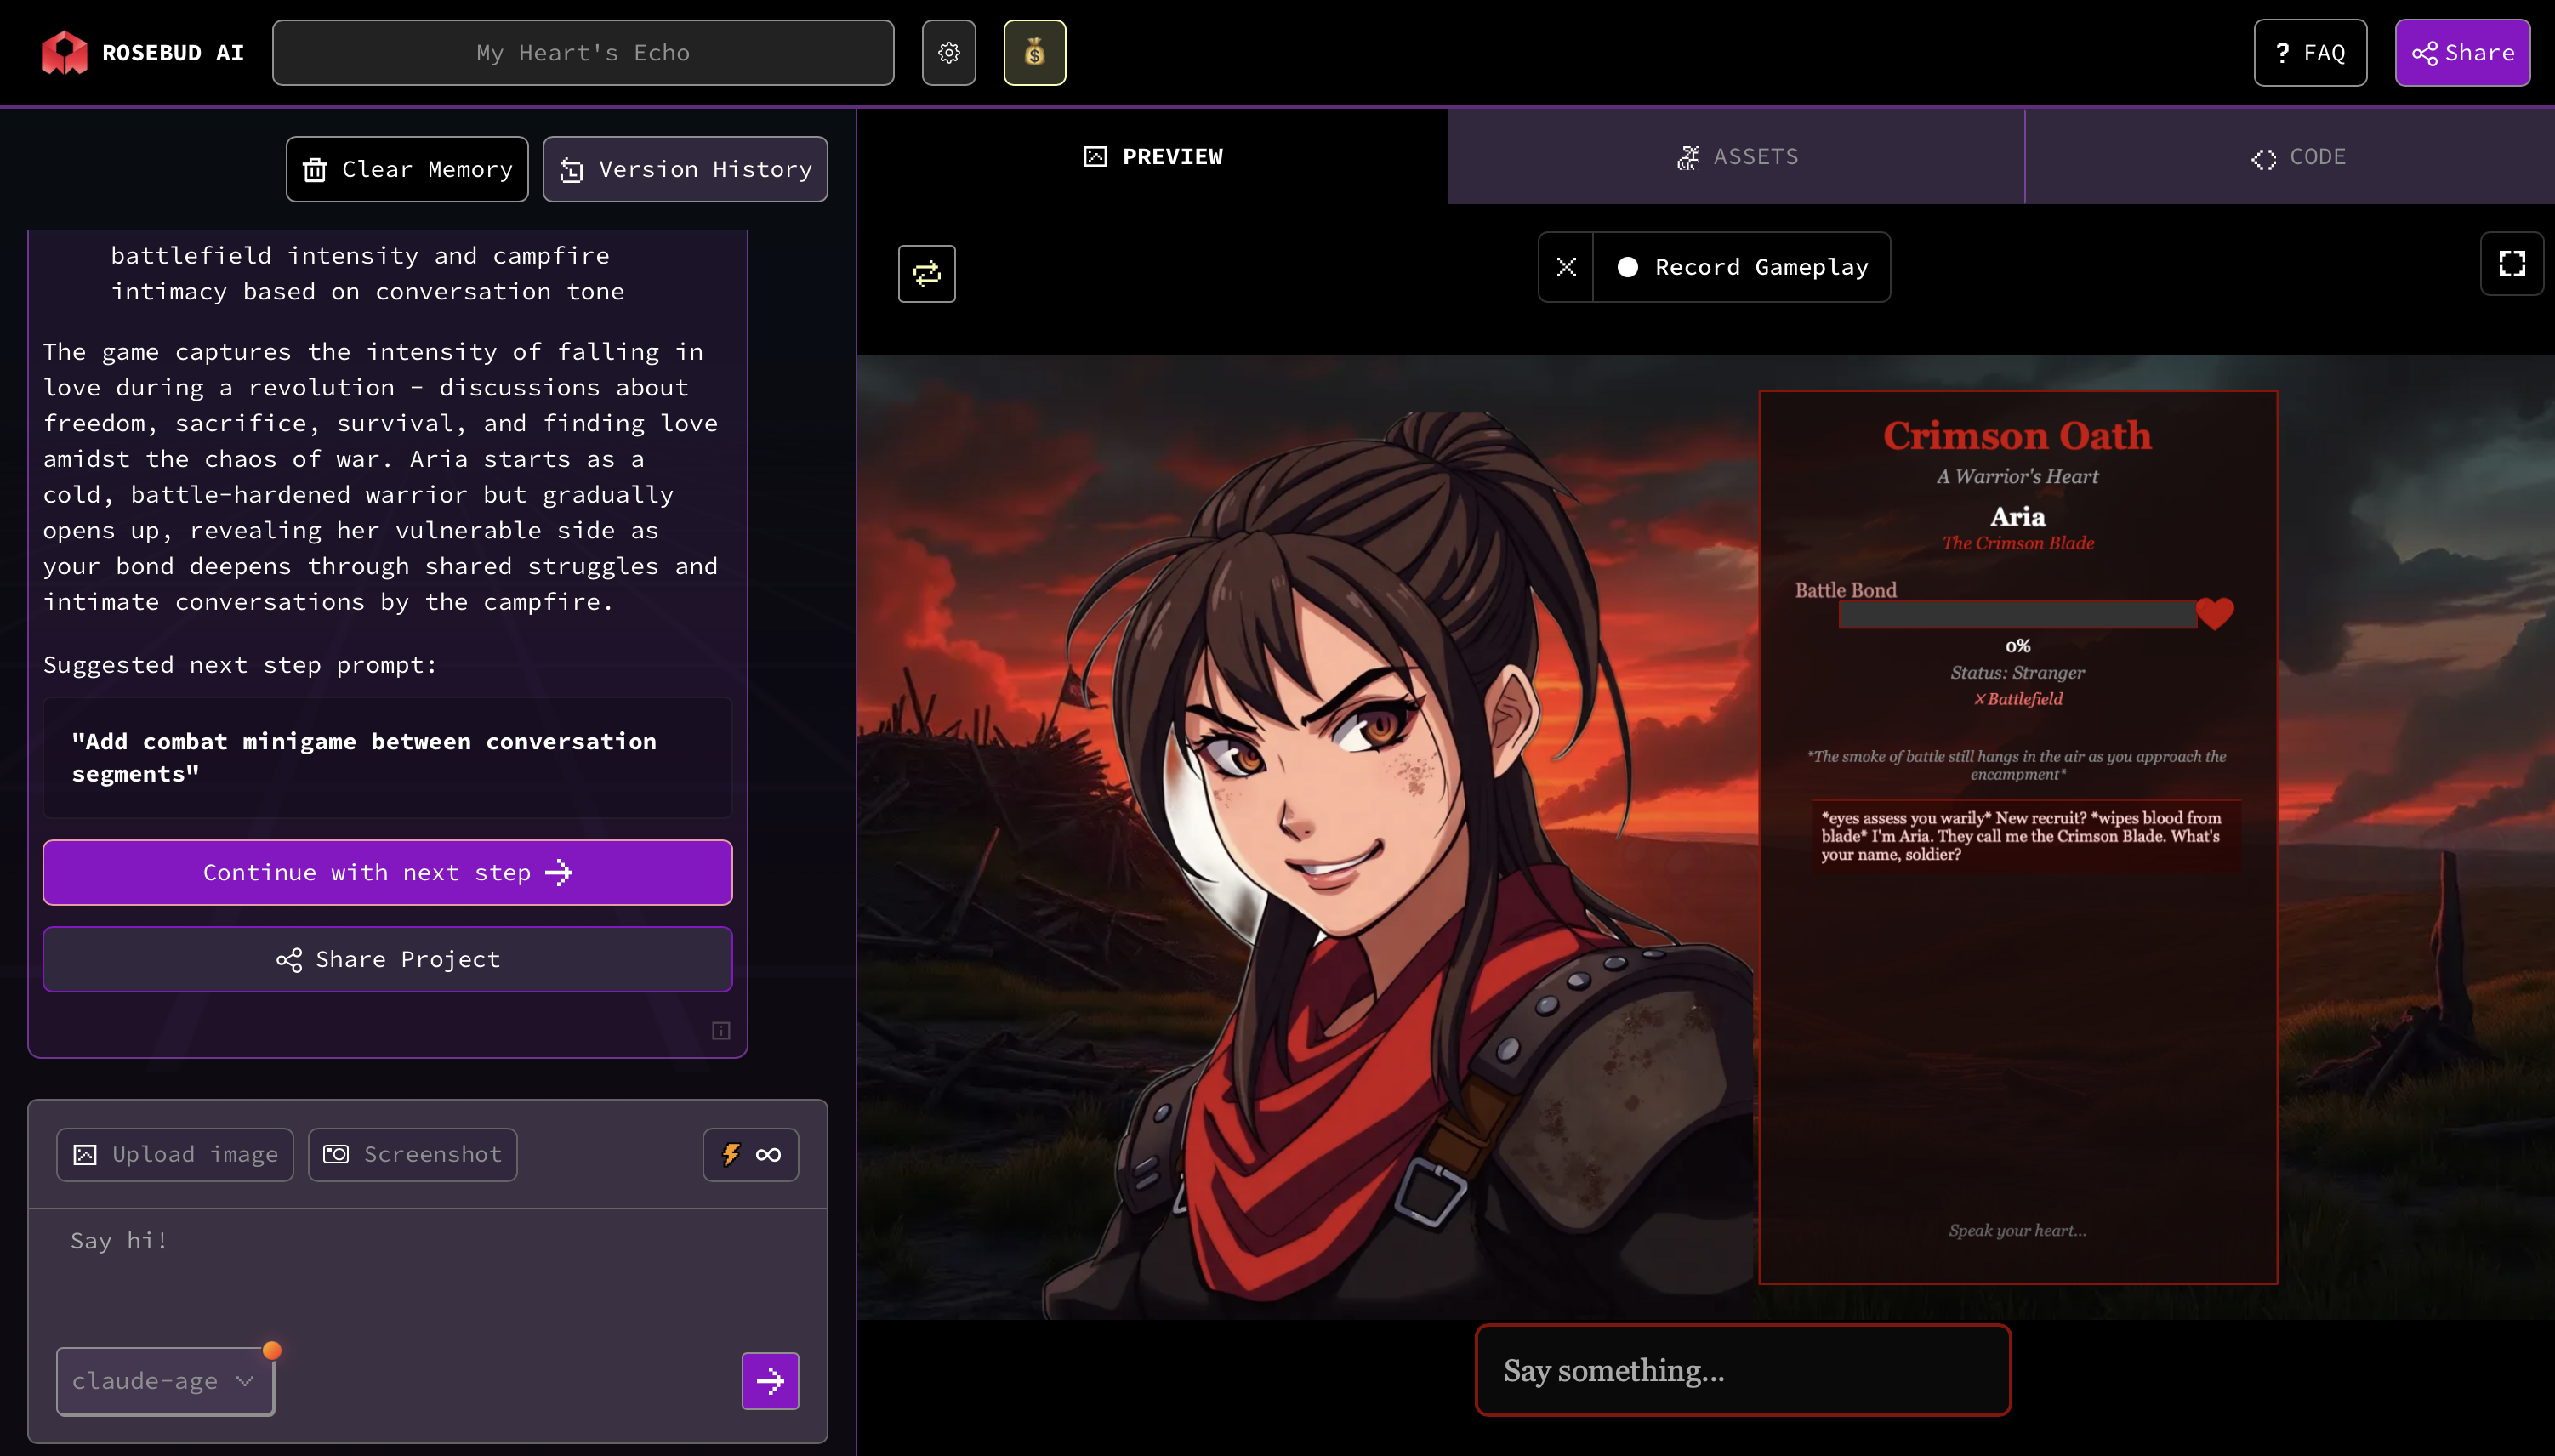Click the purple send arrow button

(770, 1381)
